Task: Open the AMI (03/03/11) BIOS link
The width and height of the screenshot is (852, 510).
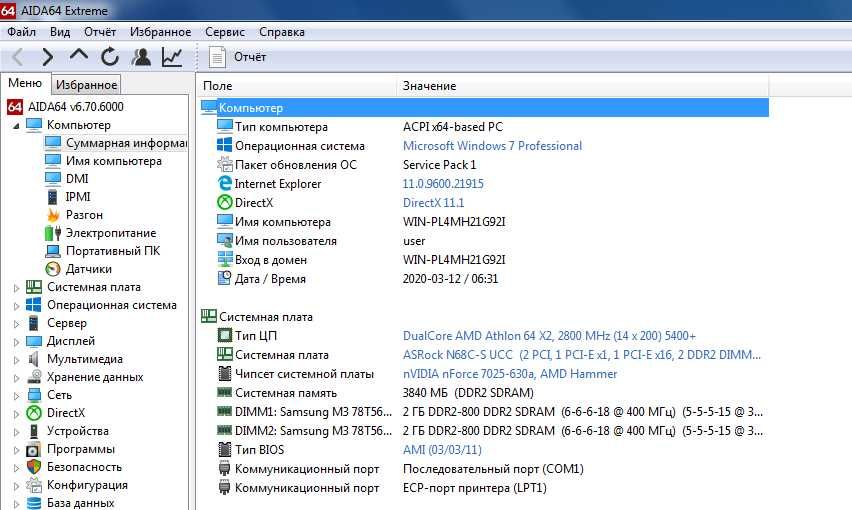Action: pos(442,450)
